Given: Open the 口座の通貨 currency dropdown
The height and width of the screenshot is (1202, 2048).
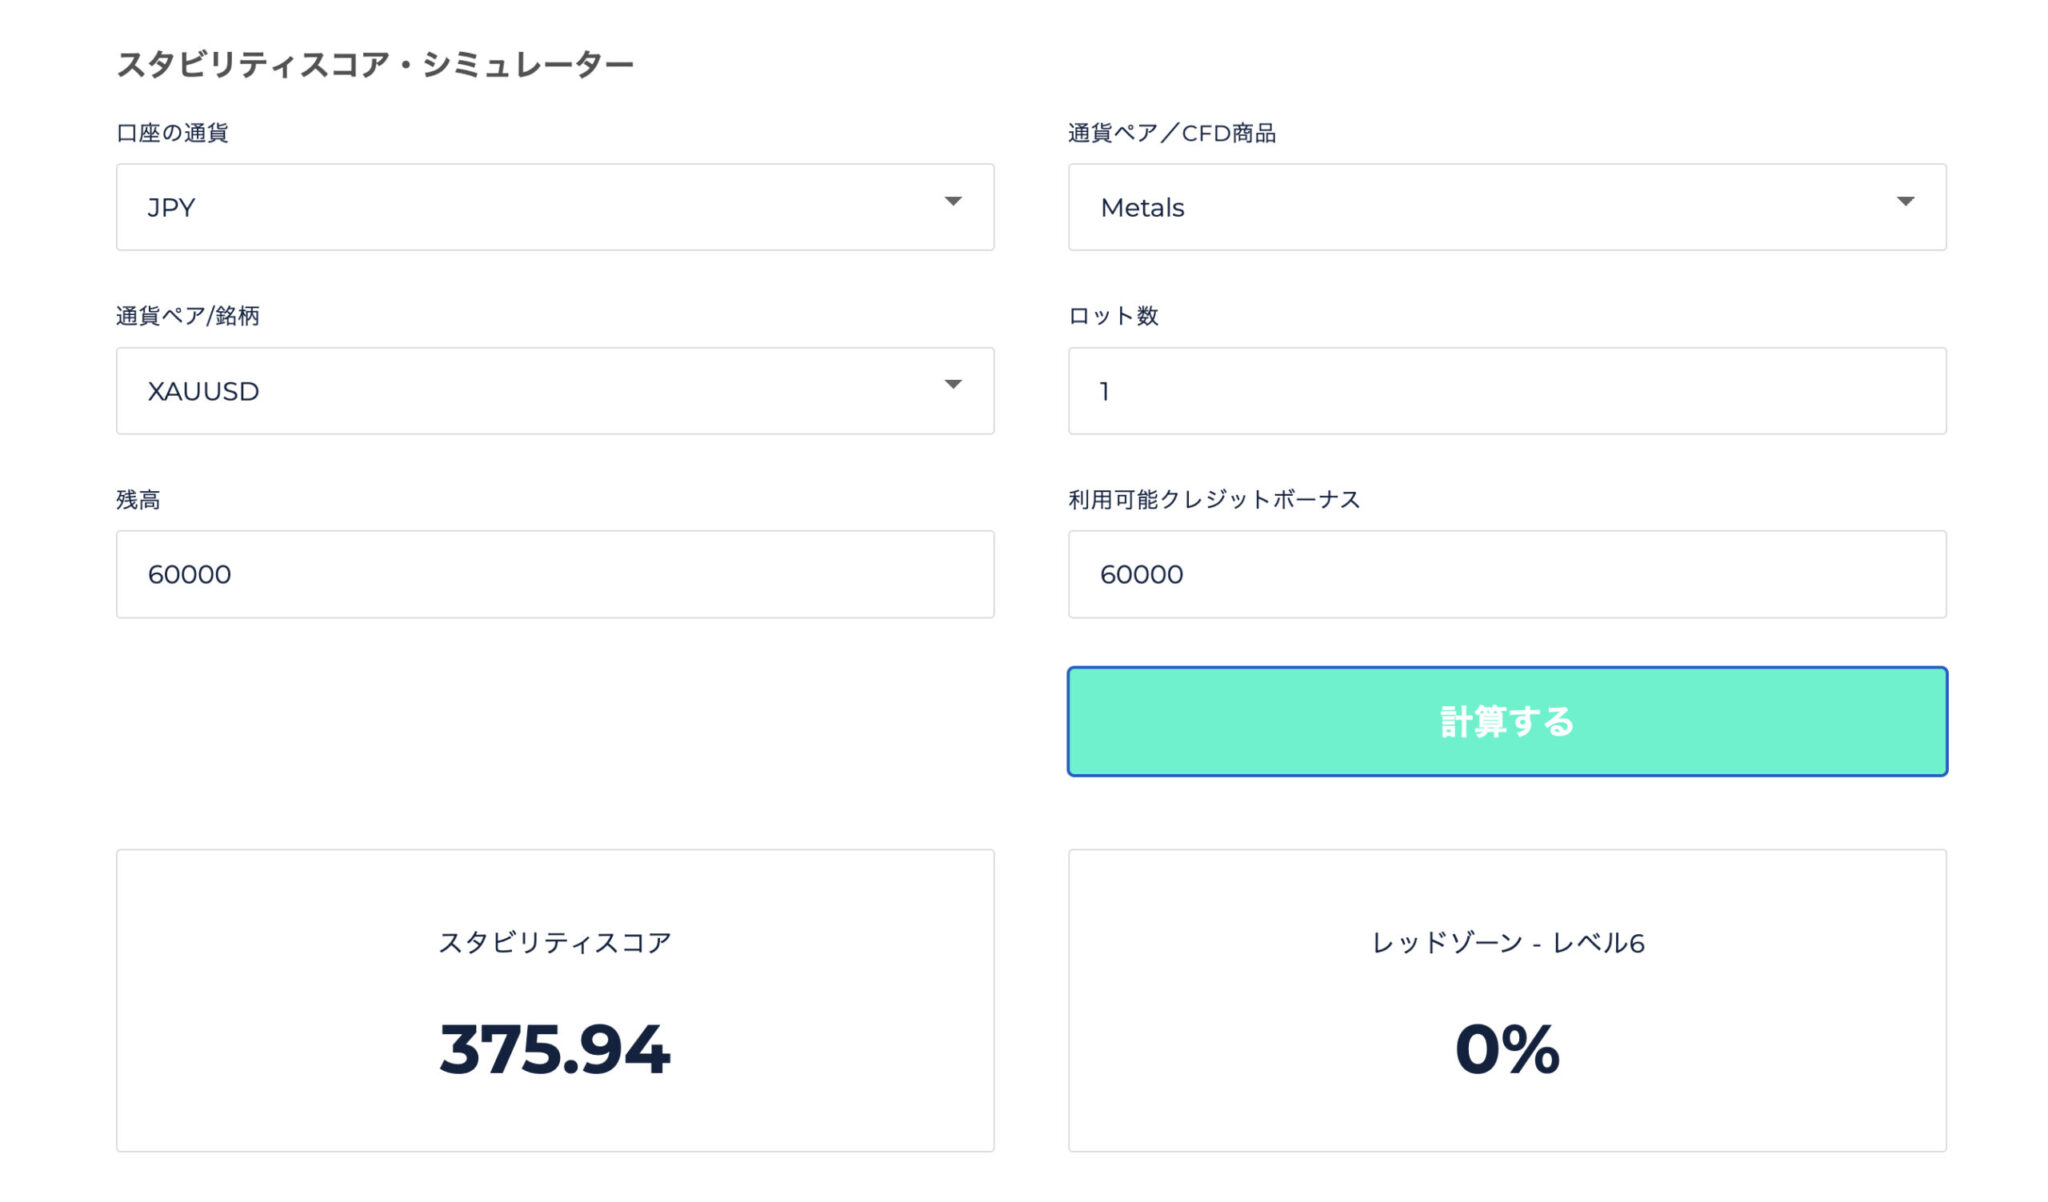Looking at the screenshot, I should click(555, 207).
